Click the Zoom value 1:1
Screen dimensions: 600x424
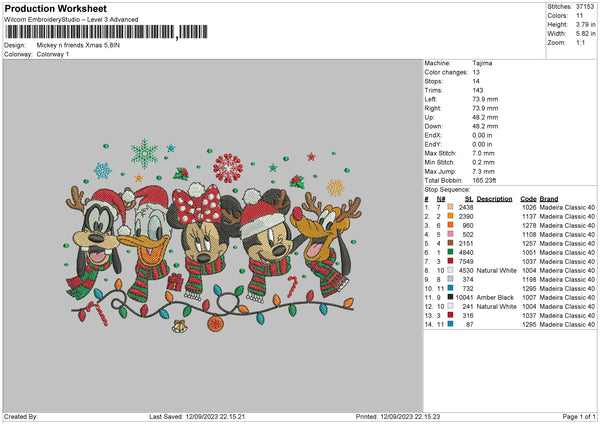580,42
